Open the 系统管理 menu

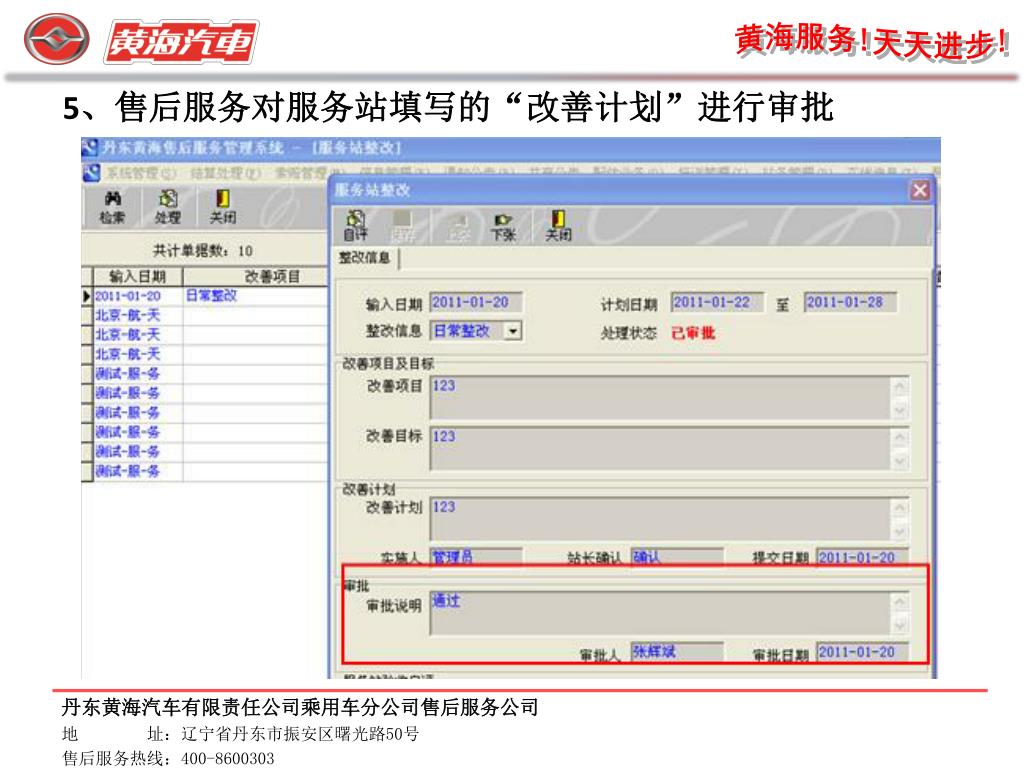[x=141, y=173]
